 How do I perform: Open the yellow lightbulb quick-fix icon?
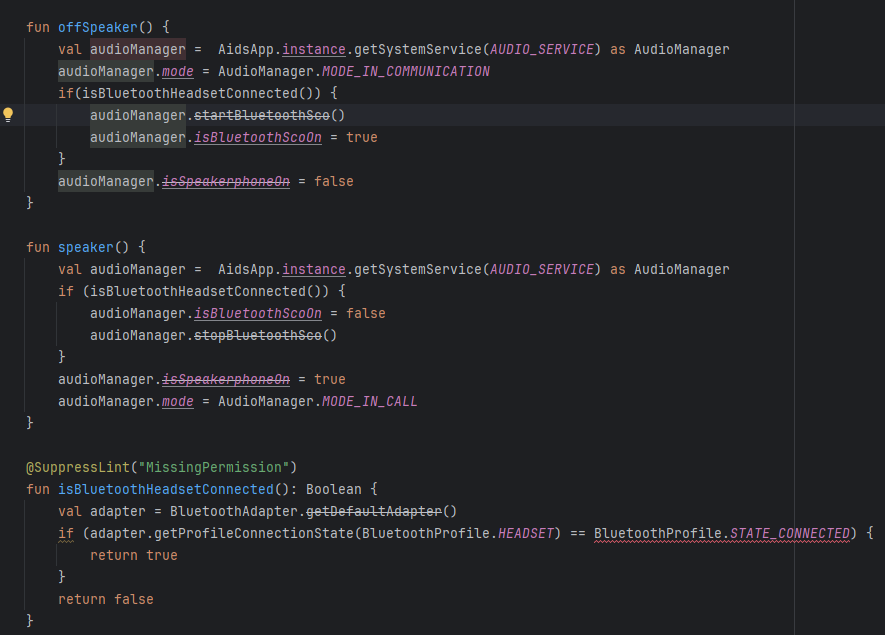pyautogui.click(x=8, y=115)
